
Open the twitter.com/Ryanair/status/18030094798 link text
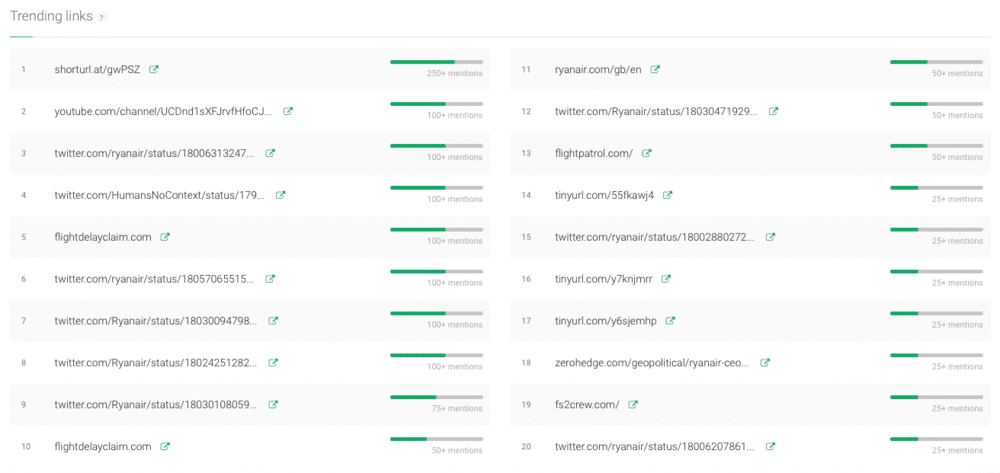(156, 321)
